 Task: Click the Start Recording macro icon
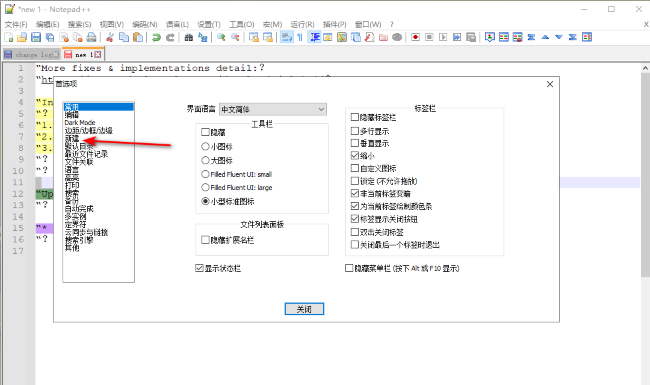pyautogui.click(x=415, y=37)
